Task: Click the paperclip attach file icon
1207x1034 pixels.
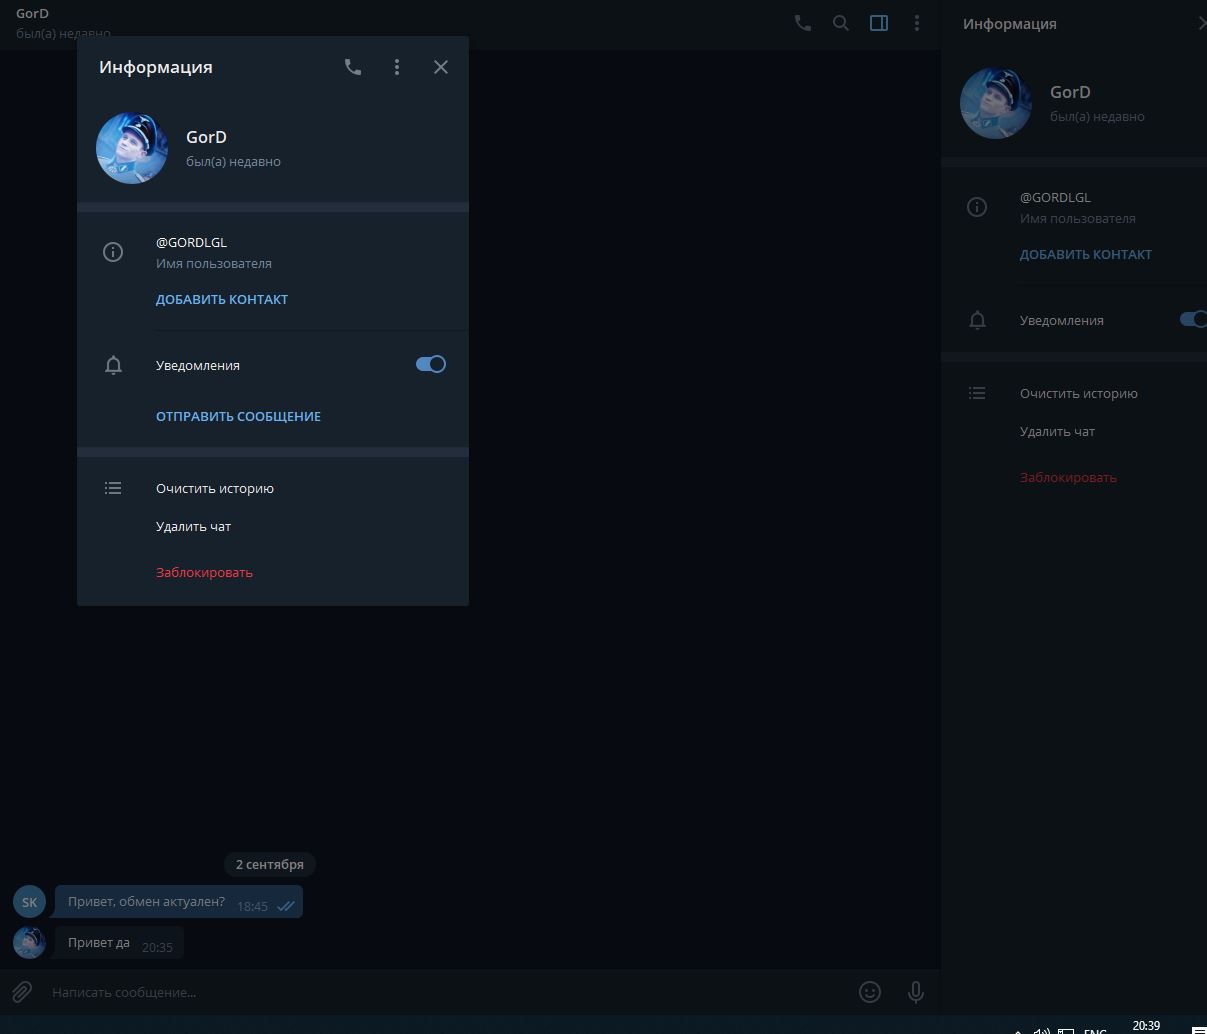Action: tap(22, 992)
